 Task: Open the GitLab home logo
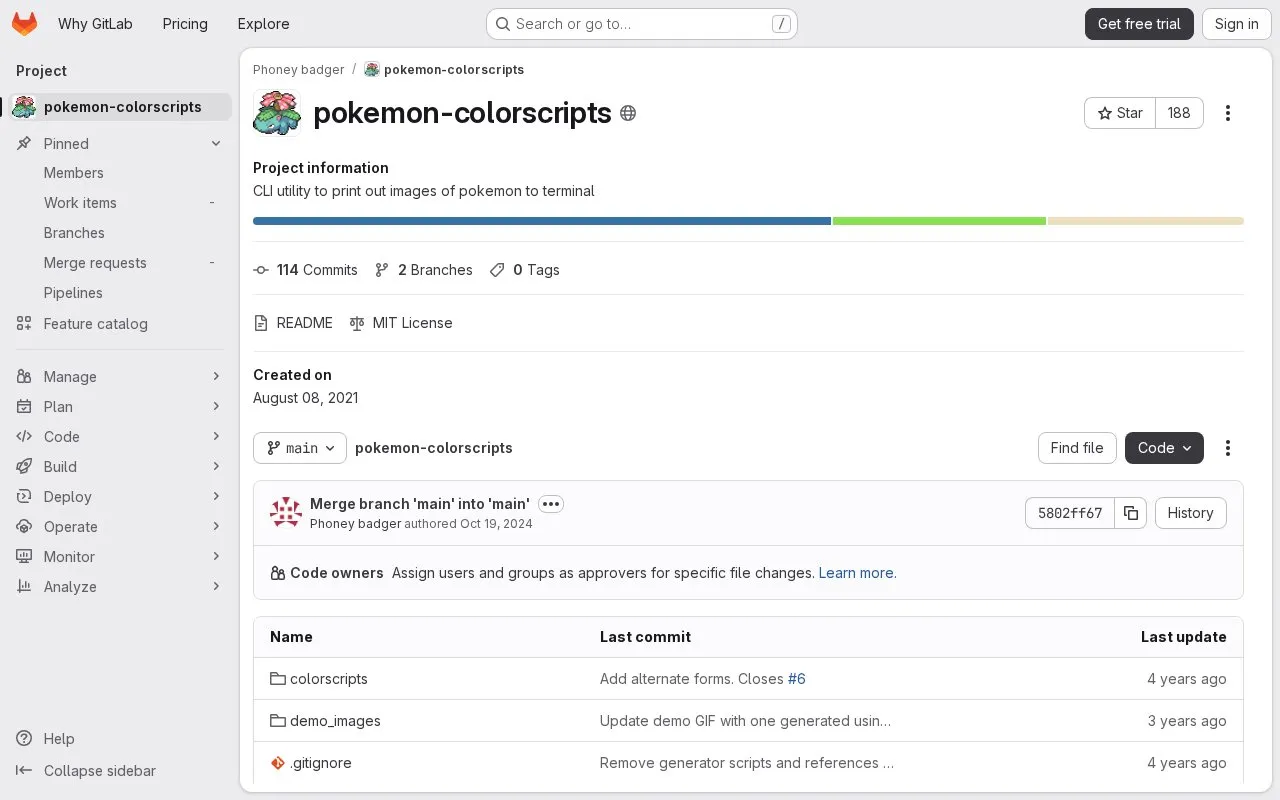24,24
